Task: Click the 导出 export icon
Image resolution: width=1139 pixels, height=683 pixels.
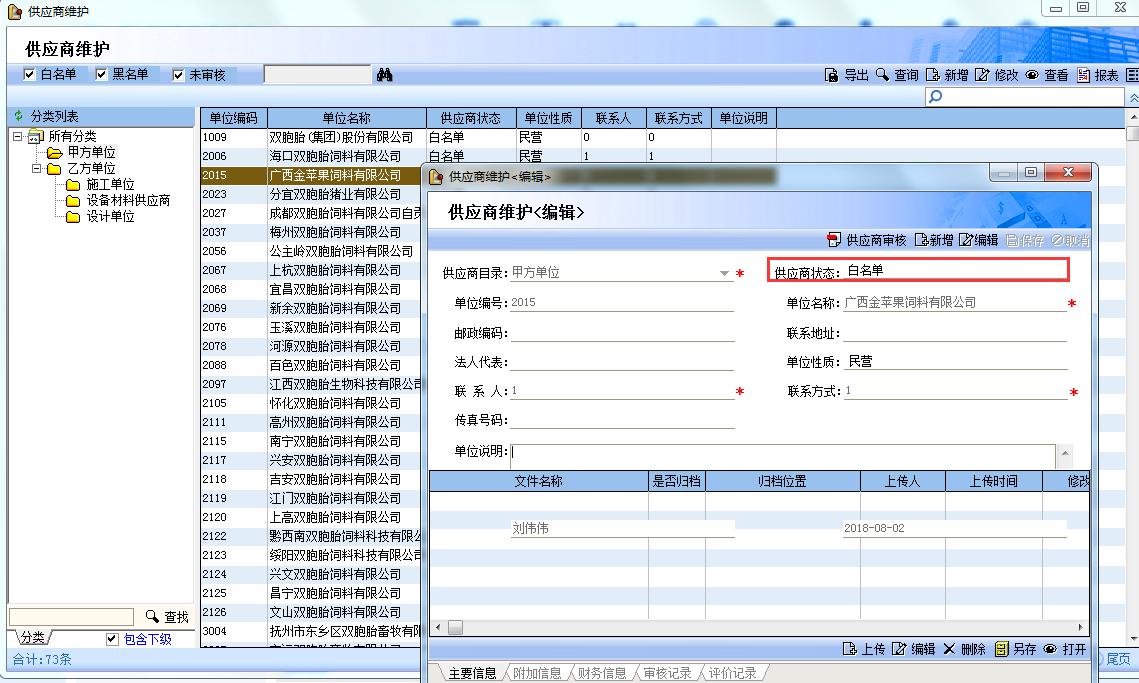Action: [831, 75]
